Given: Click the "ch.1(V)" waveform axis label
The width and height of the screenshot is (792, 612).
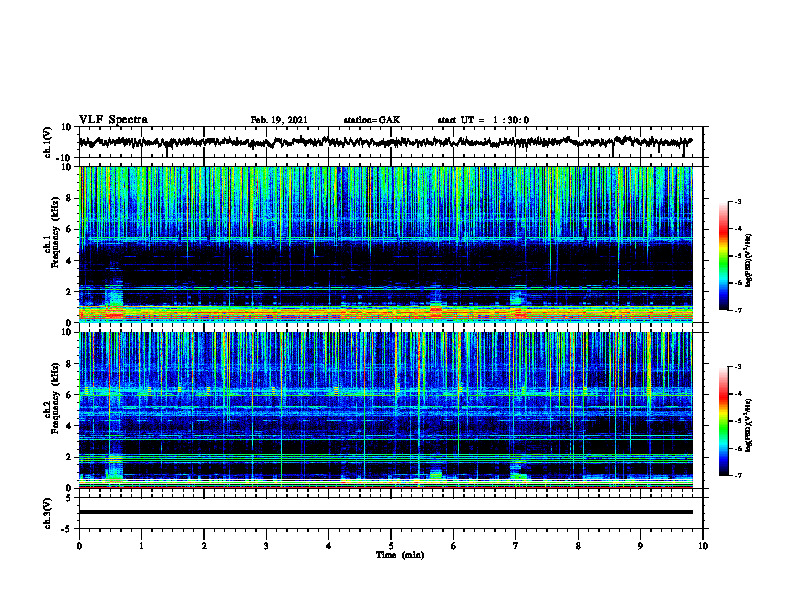Looking at the screenshot, I should (x=48, y=142).
